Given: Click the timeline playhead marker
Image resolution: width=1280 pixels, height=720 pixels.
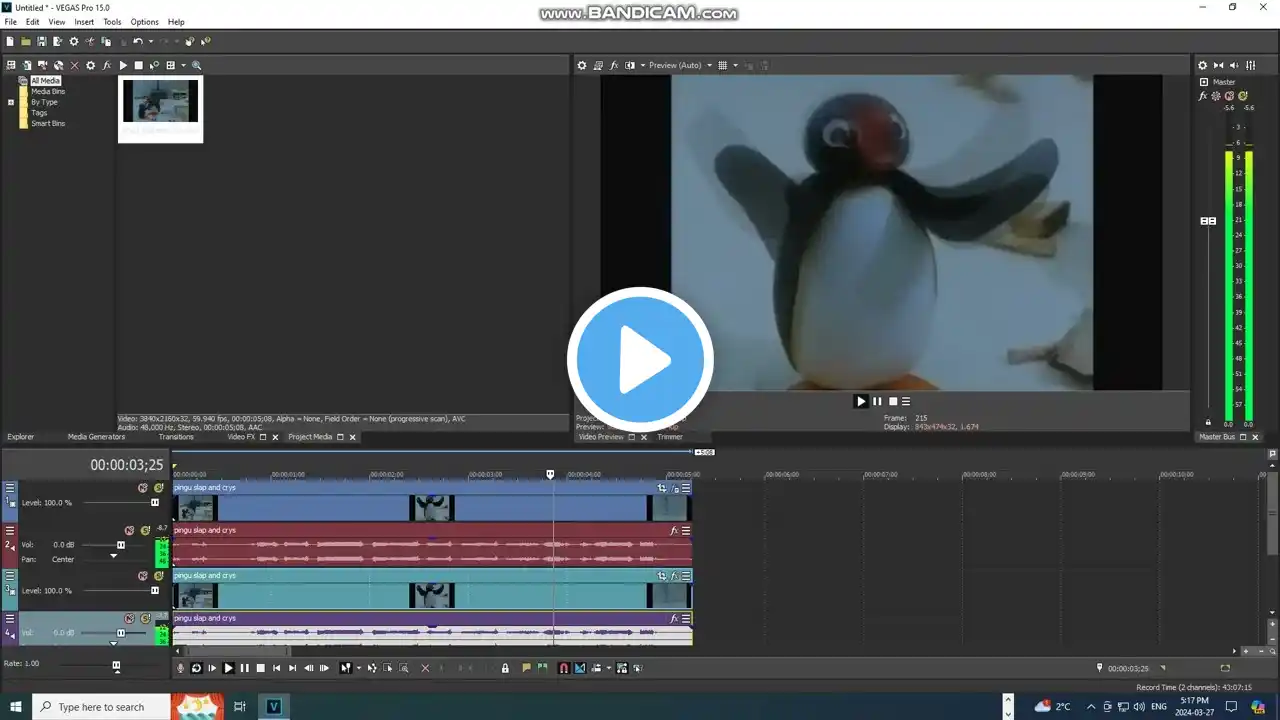Looking at the screenshot, I should (550, 474).
